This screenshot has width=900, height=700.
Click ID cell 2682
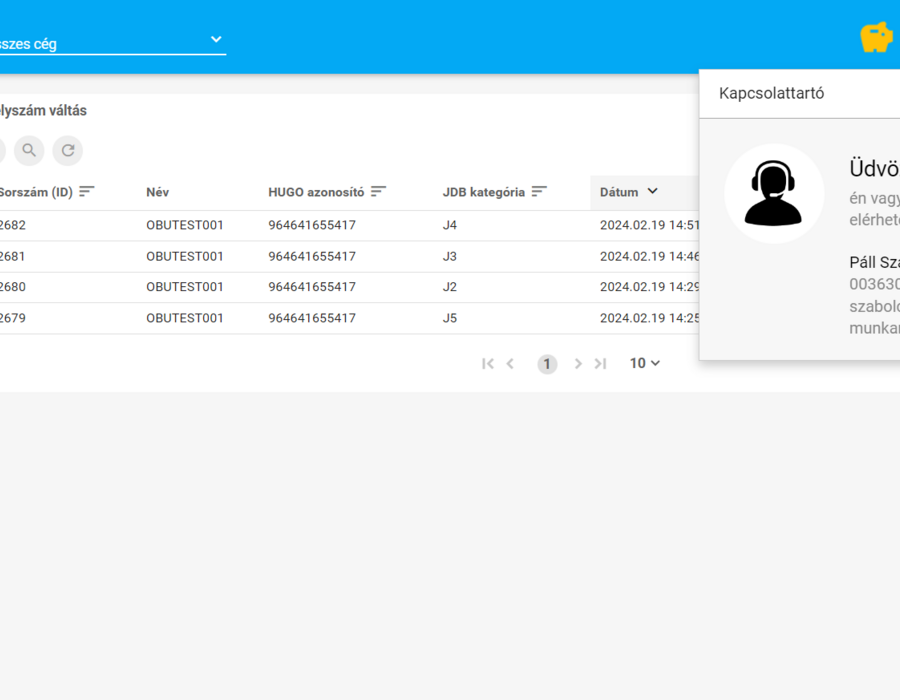coord(13,225)
